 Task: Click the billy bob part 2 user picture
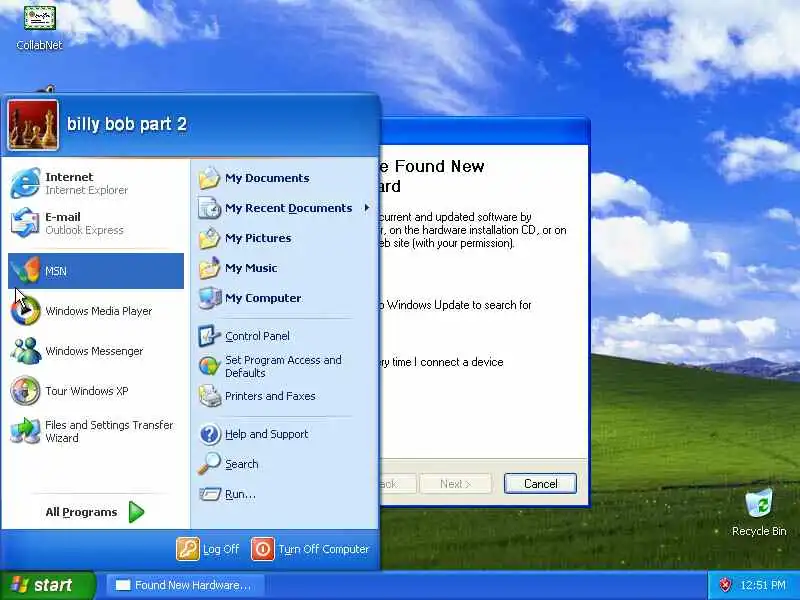33,125
